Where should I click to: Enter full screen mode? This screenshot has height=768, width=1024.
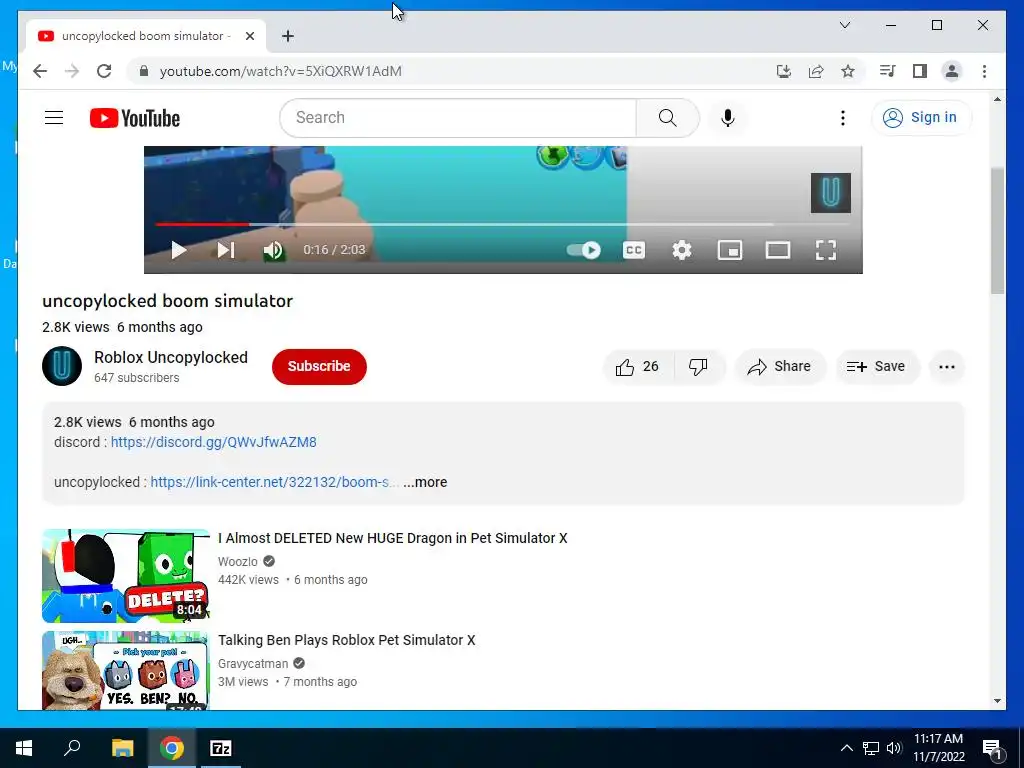coord(826,250)
